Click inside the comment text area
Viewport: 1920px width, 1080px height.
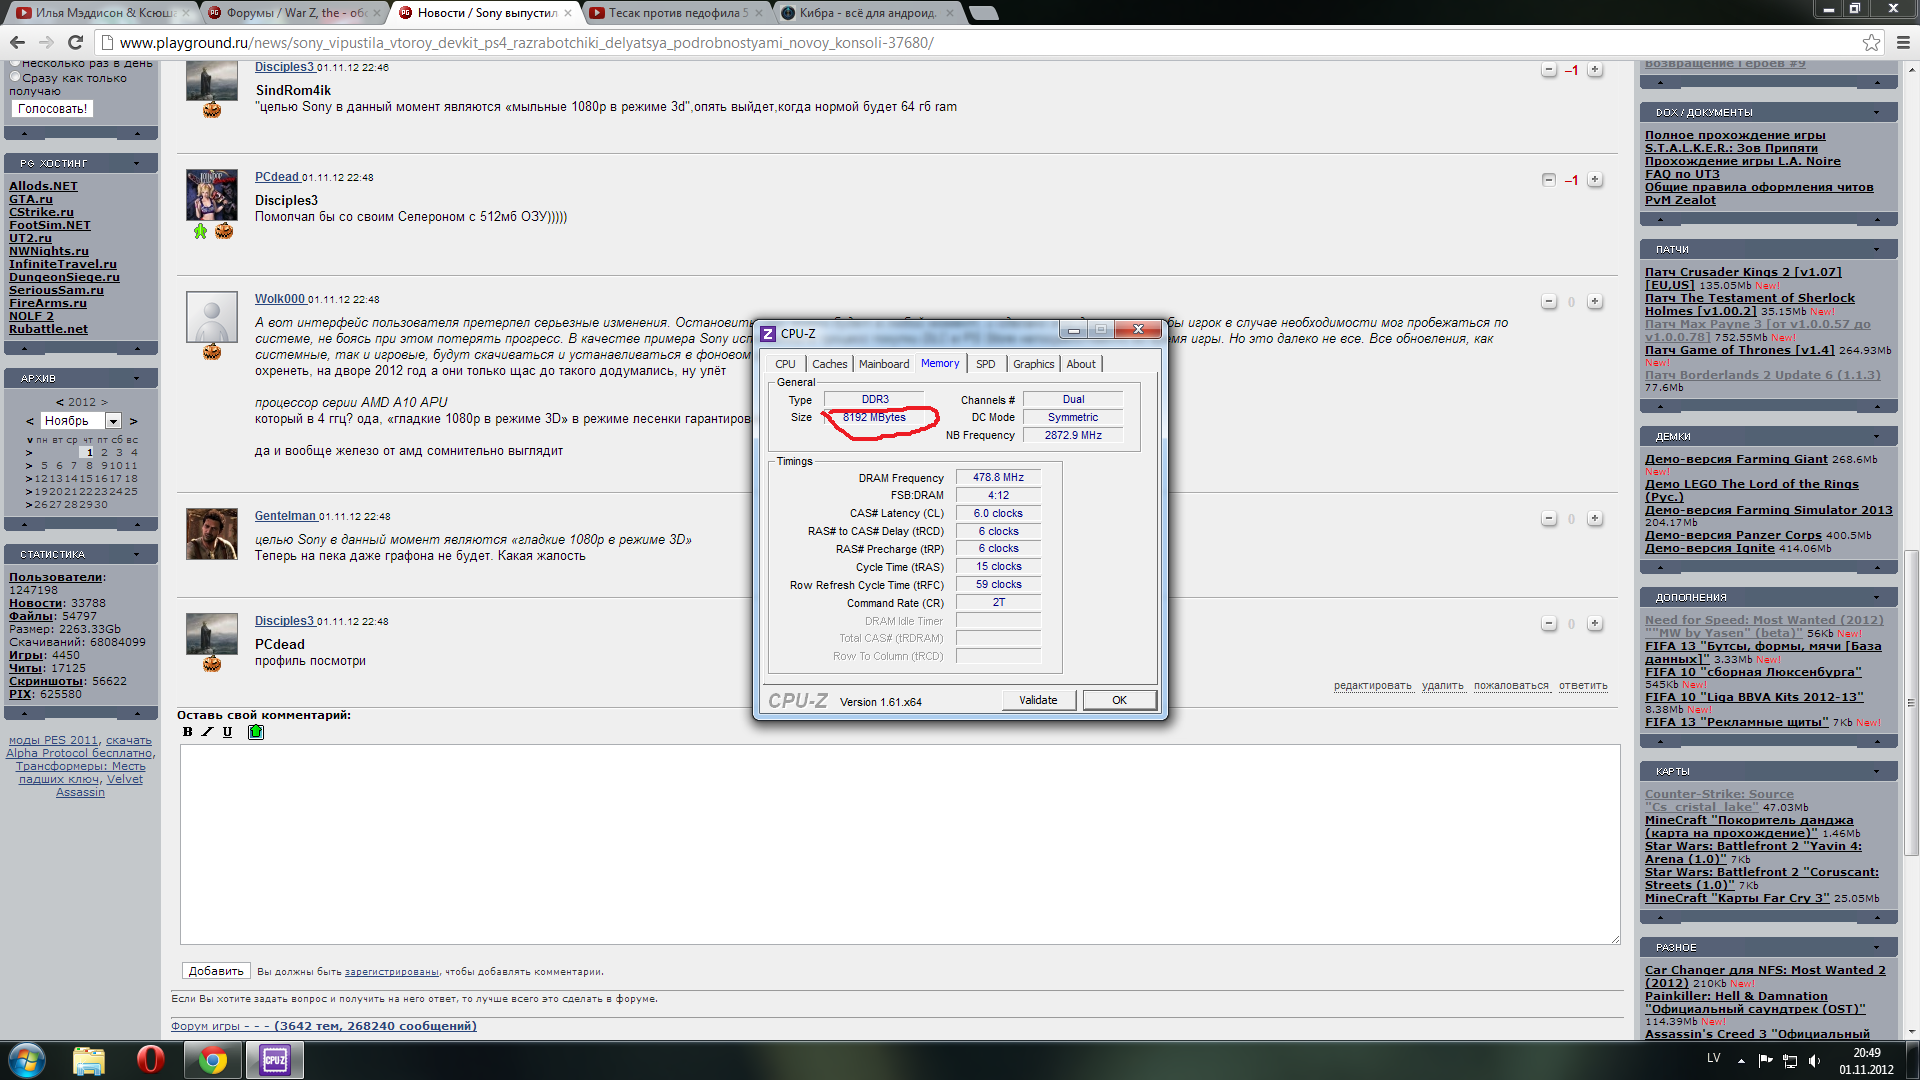[900, 845]
